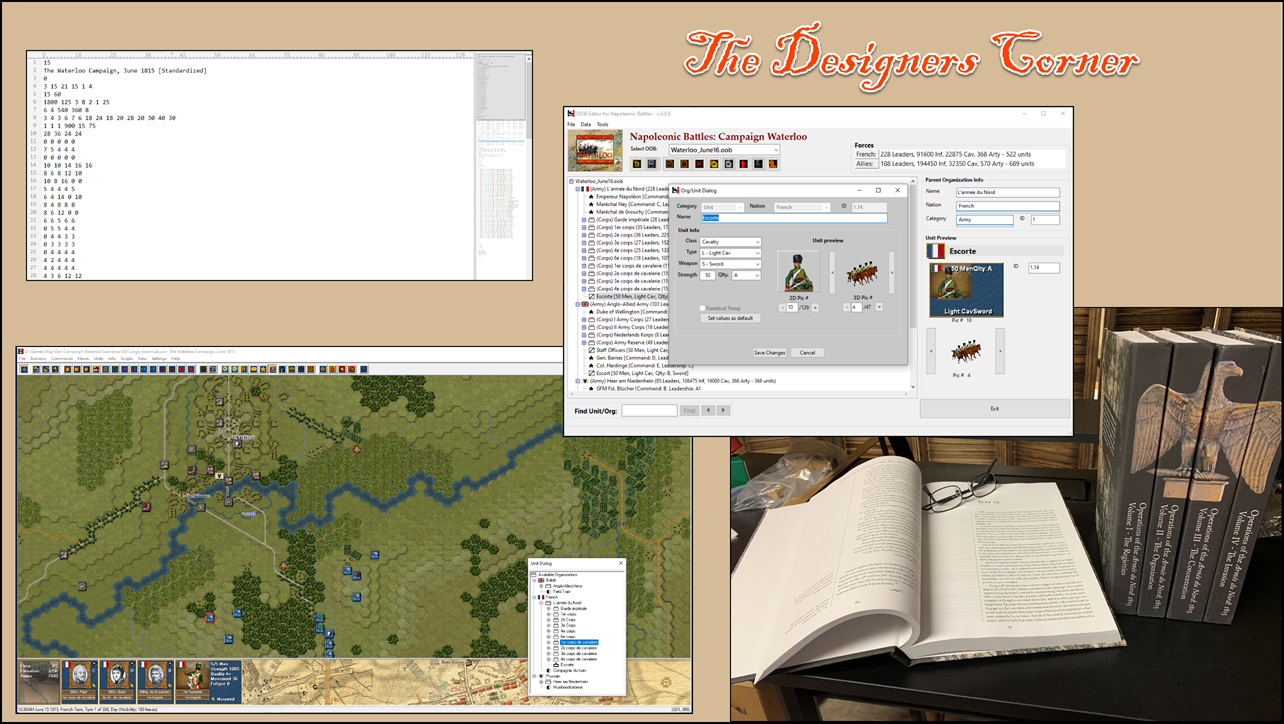Screen dimensions: 1284x724
Task: Click the Save Changes button in the Org/Unit Dialog
Action: 769,353
